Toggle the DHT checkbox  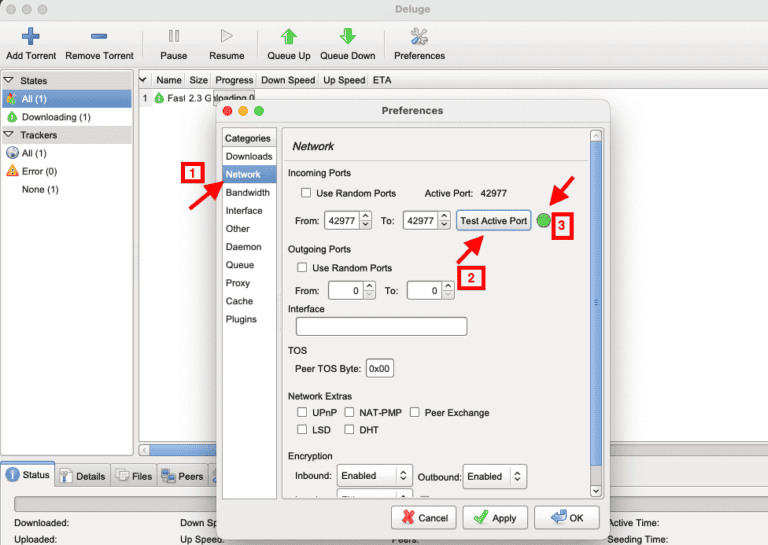349,429
